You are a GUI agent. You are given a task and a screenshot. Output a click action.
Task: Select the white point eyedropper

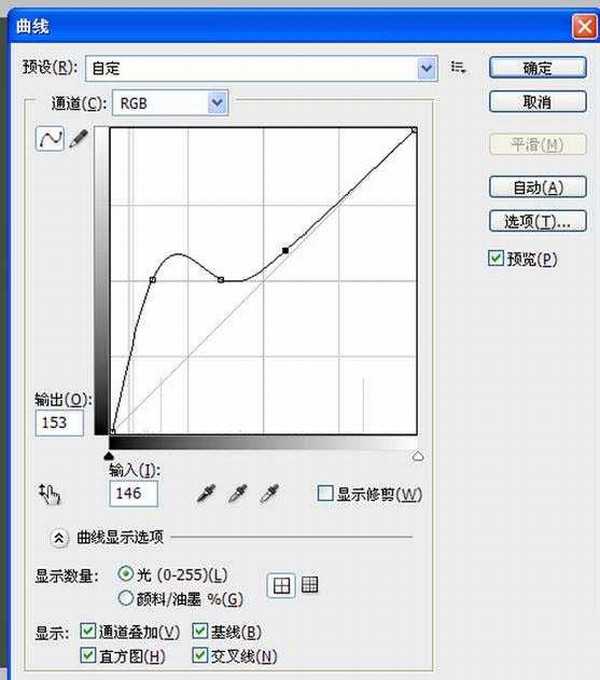[268, 492]
